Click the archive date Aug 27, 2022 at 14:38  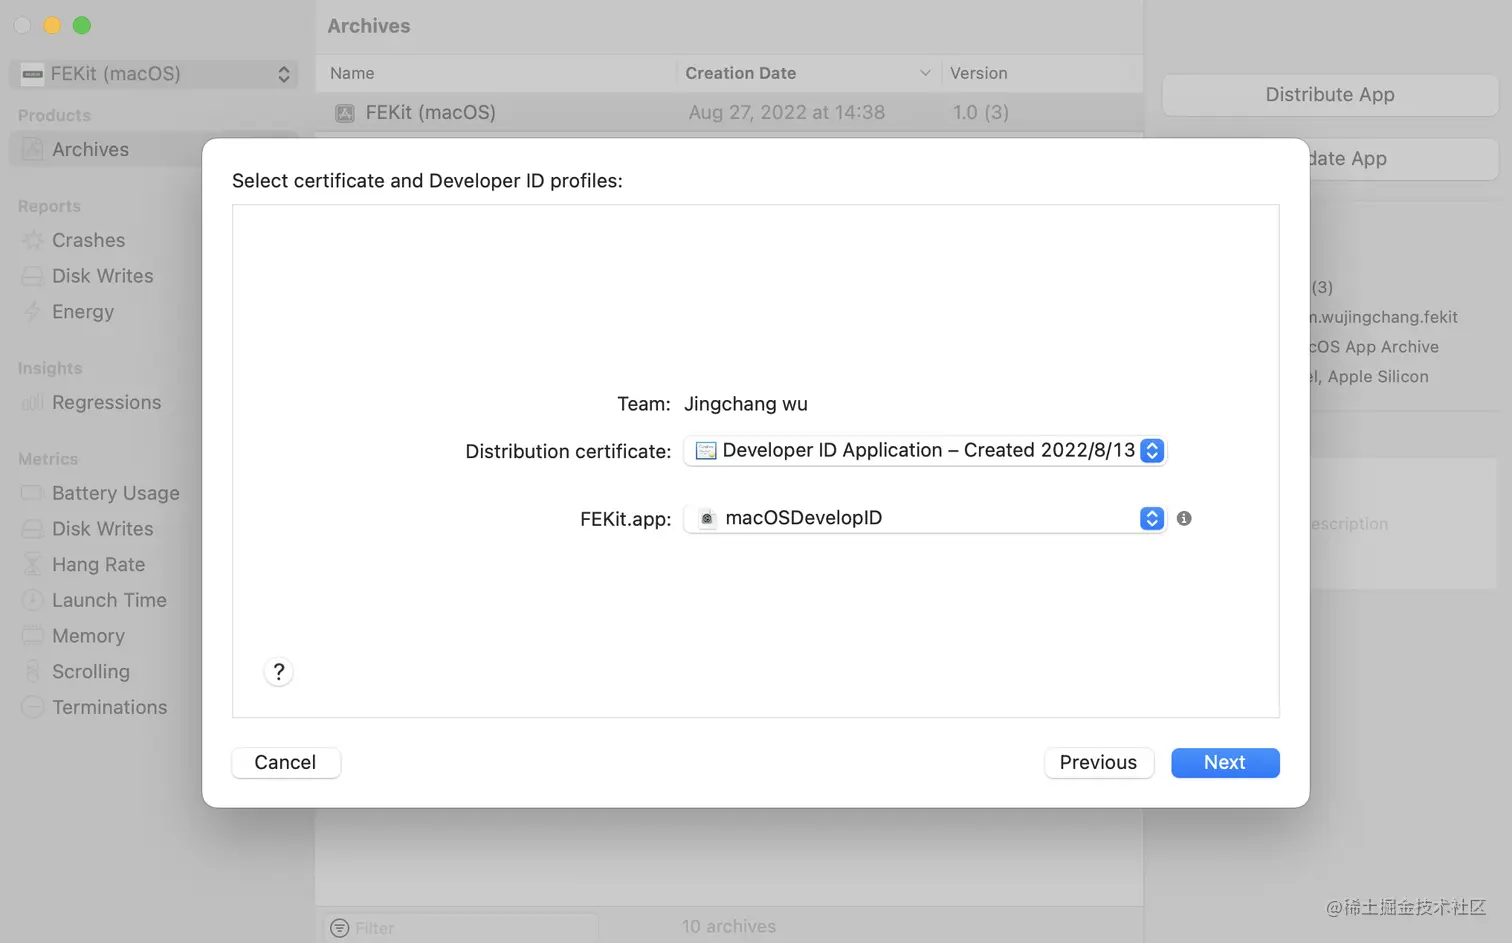(787, 112)
